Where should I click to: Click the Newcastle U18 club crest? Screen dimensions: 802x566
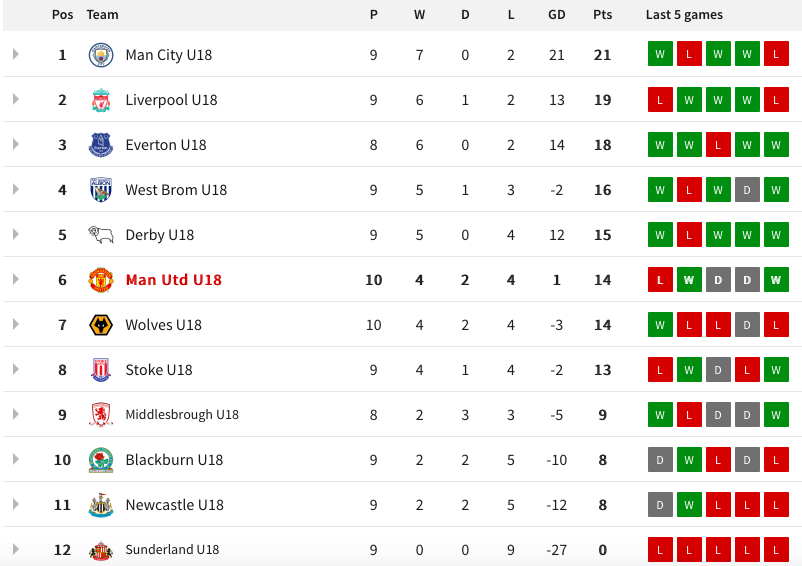[x=101, y=505]
